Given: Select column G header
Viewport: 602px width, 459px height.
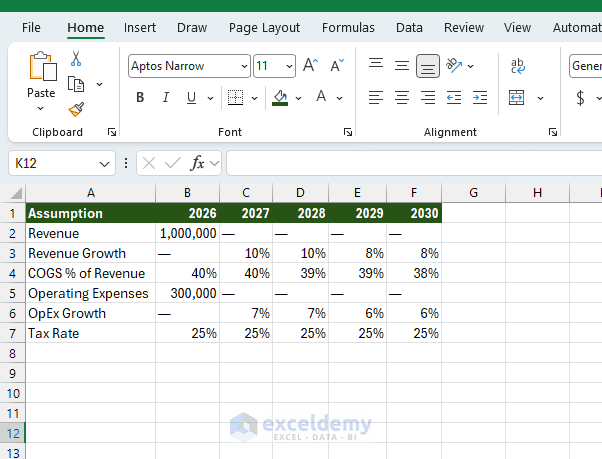Looking at the screenshot, I should pos(473,193).
